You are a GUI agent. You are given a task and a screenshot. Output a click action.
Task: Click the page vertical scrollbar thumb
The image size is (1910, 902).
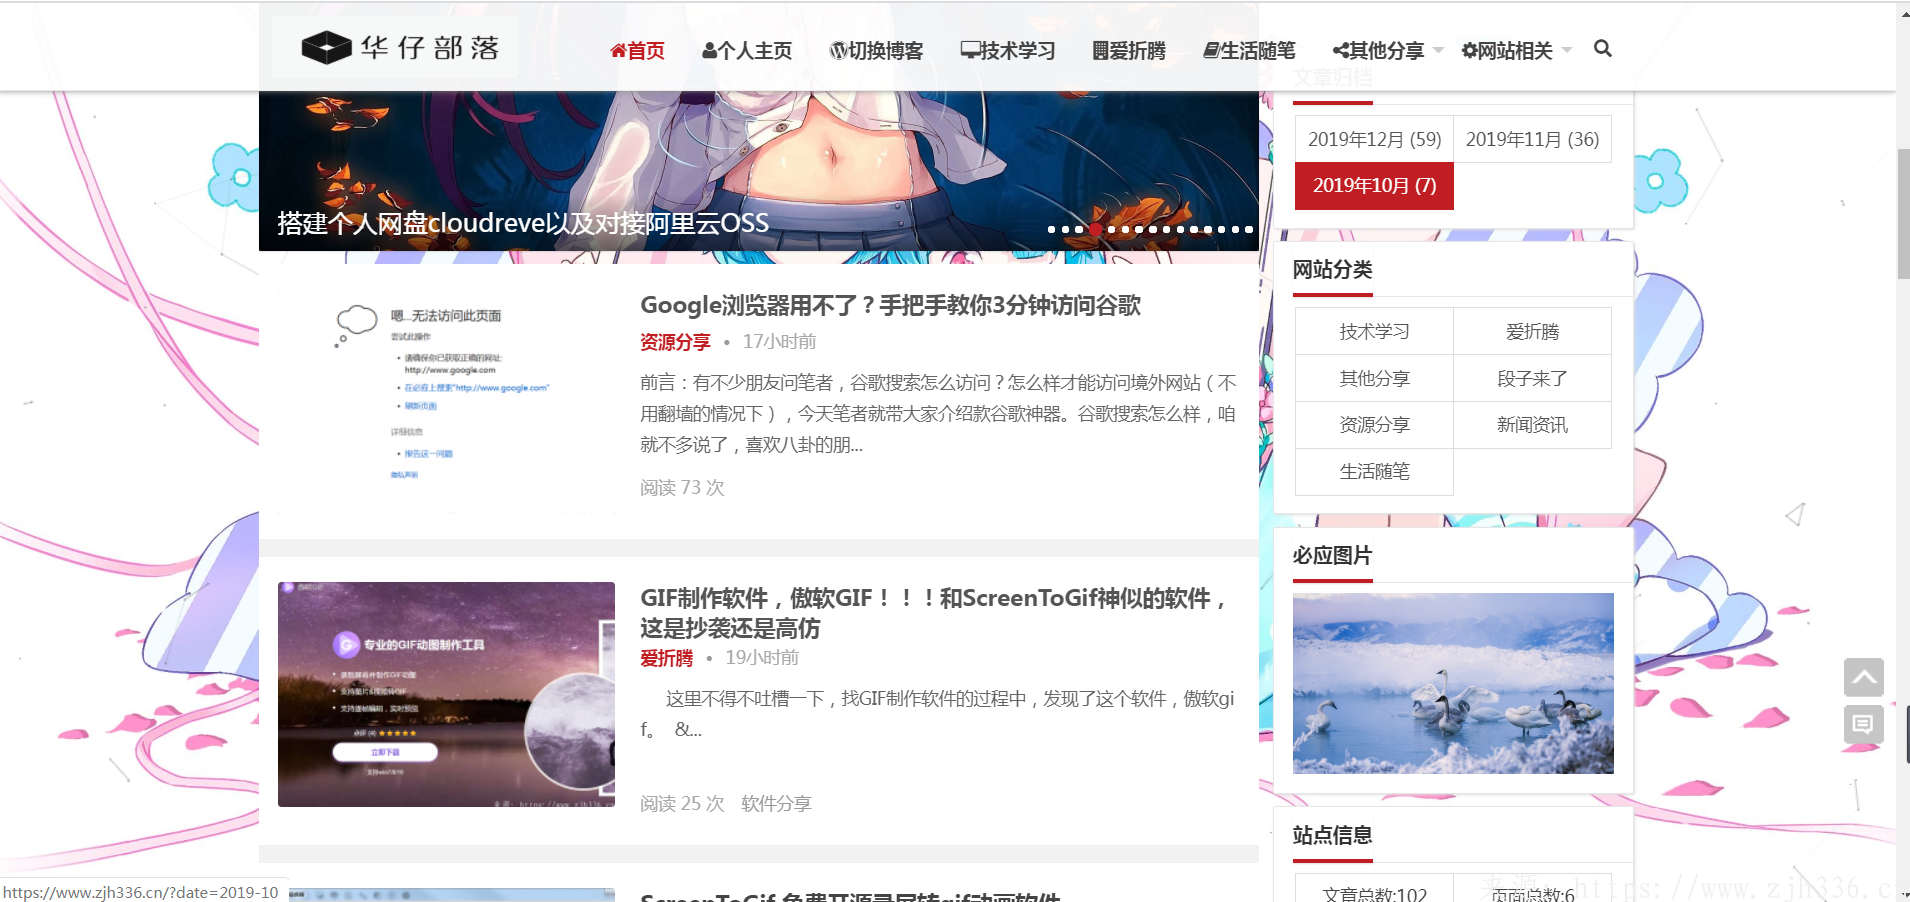point(1903,214)
